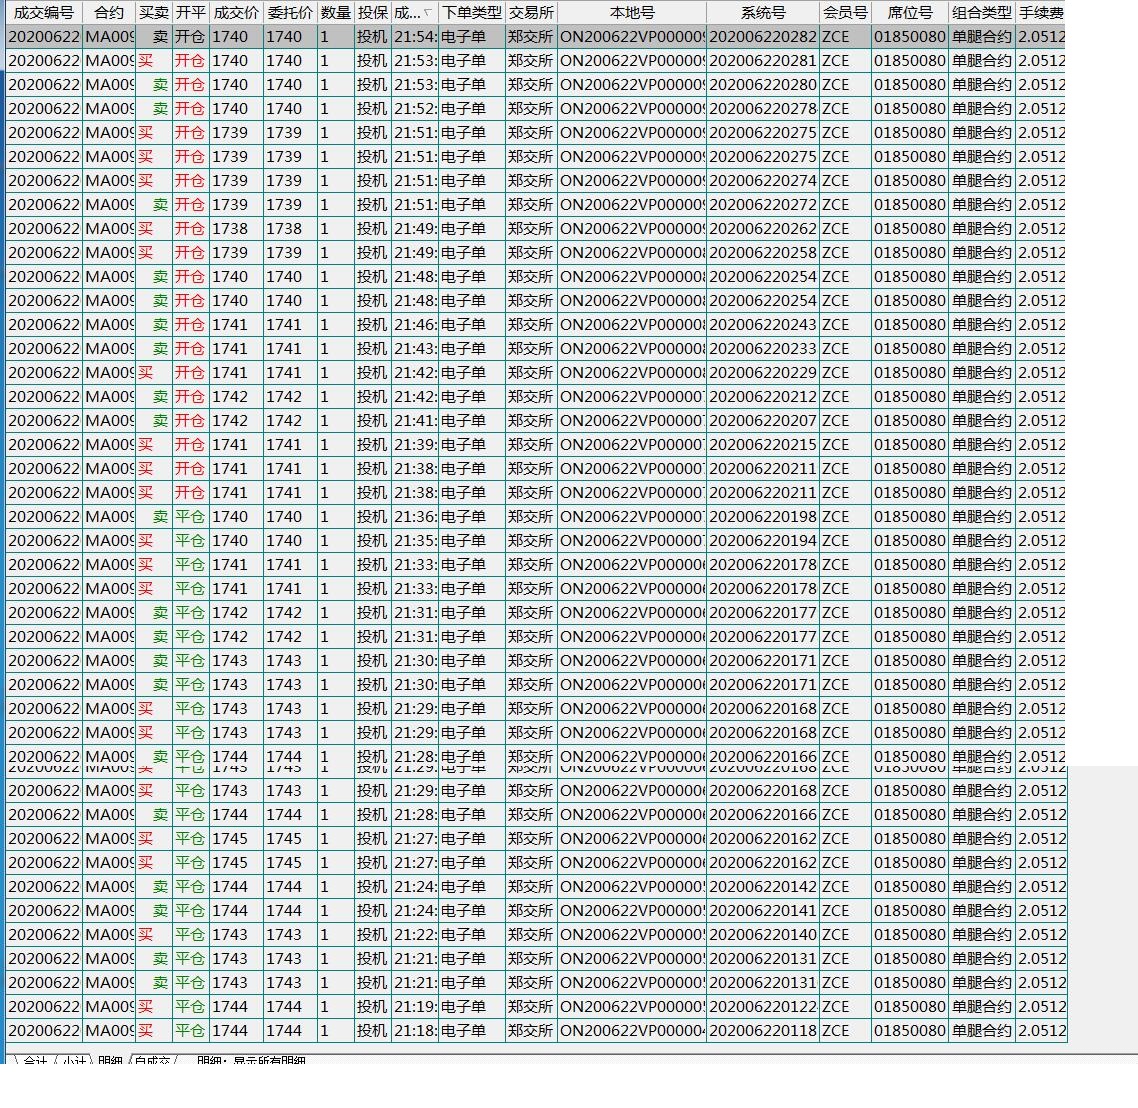Click the 组合类型 column header
The height and width of the screenshot is (1108, 1138).
(982, 12)
